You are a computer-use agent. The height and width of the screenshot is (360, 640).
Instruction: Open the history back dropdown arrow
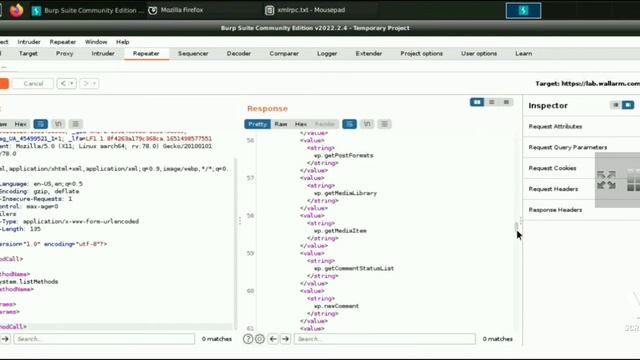coord(72,84)
